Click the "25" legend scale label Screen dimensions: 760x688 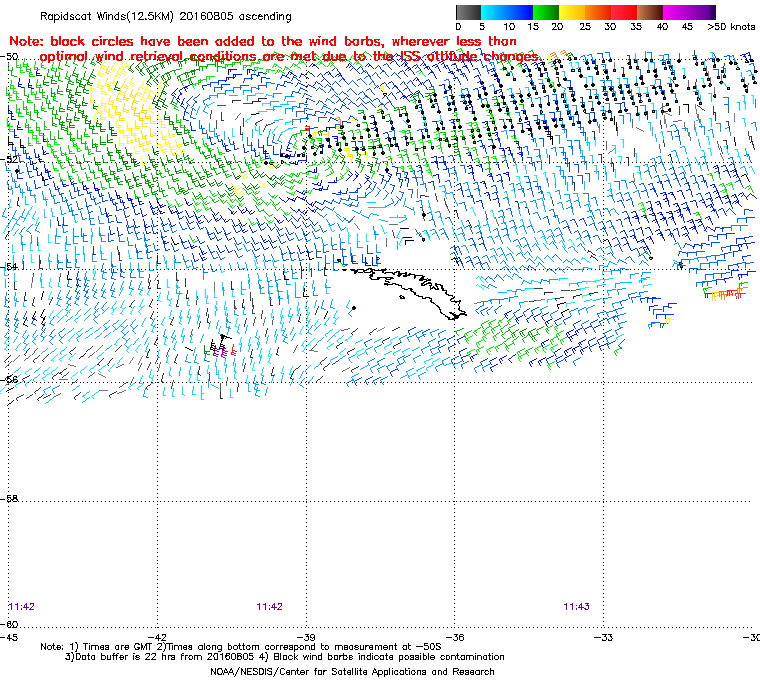click(585, 27)
